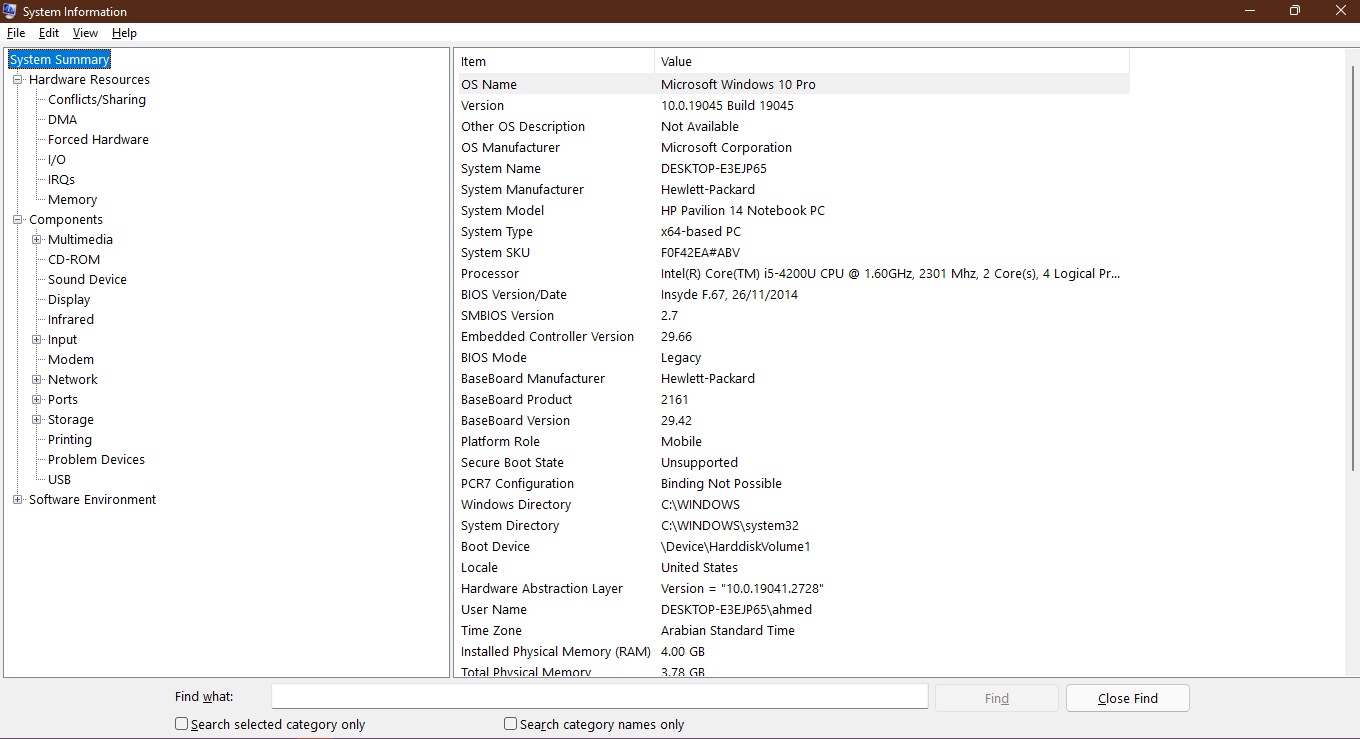Select Problem Devices in the tree
The image size is (1360, 739).
pos(96,460)
